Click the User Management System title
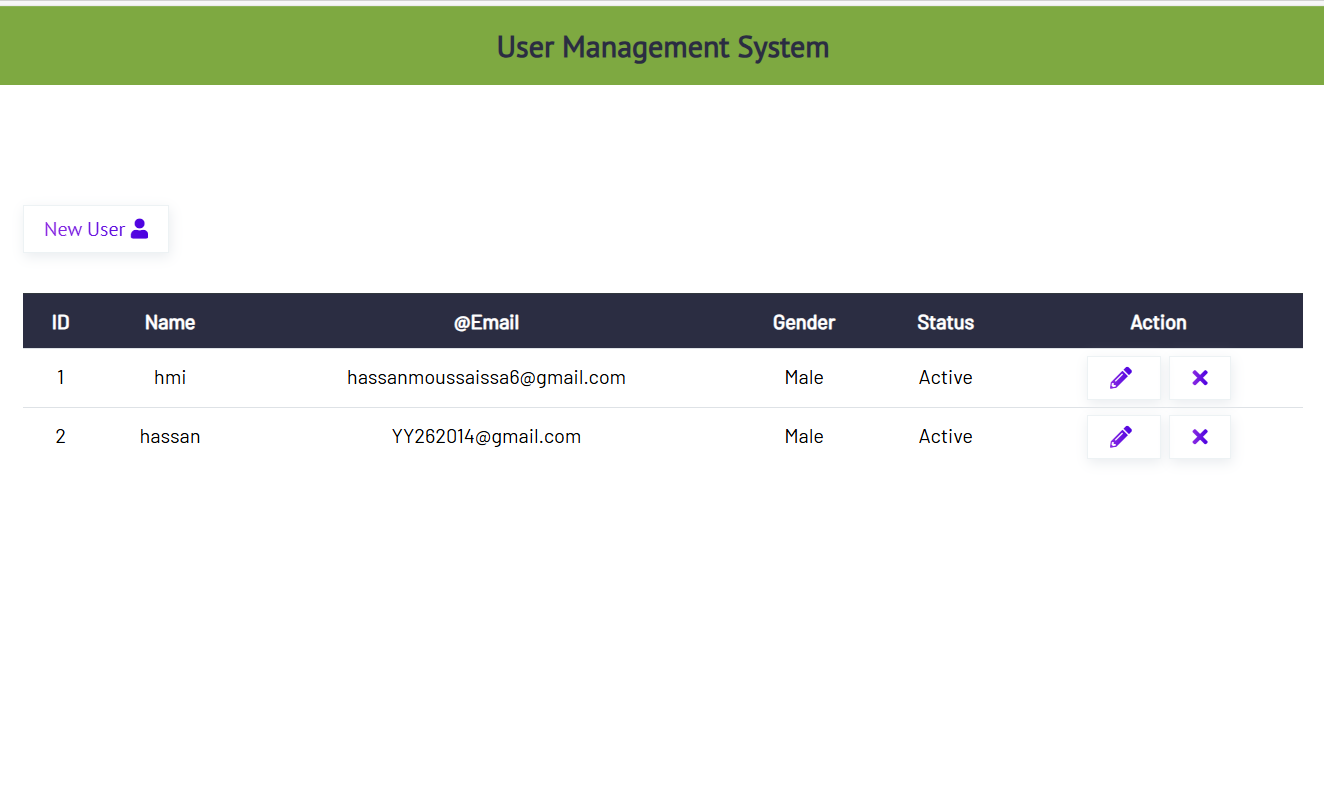Screen dimensions: 1324x786 pos(662,46)
